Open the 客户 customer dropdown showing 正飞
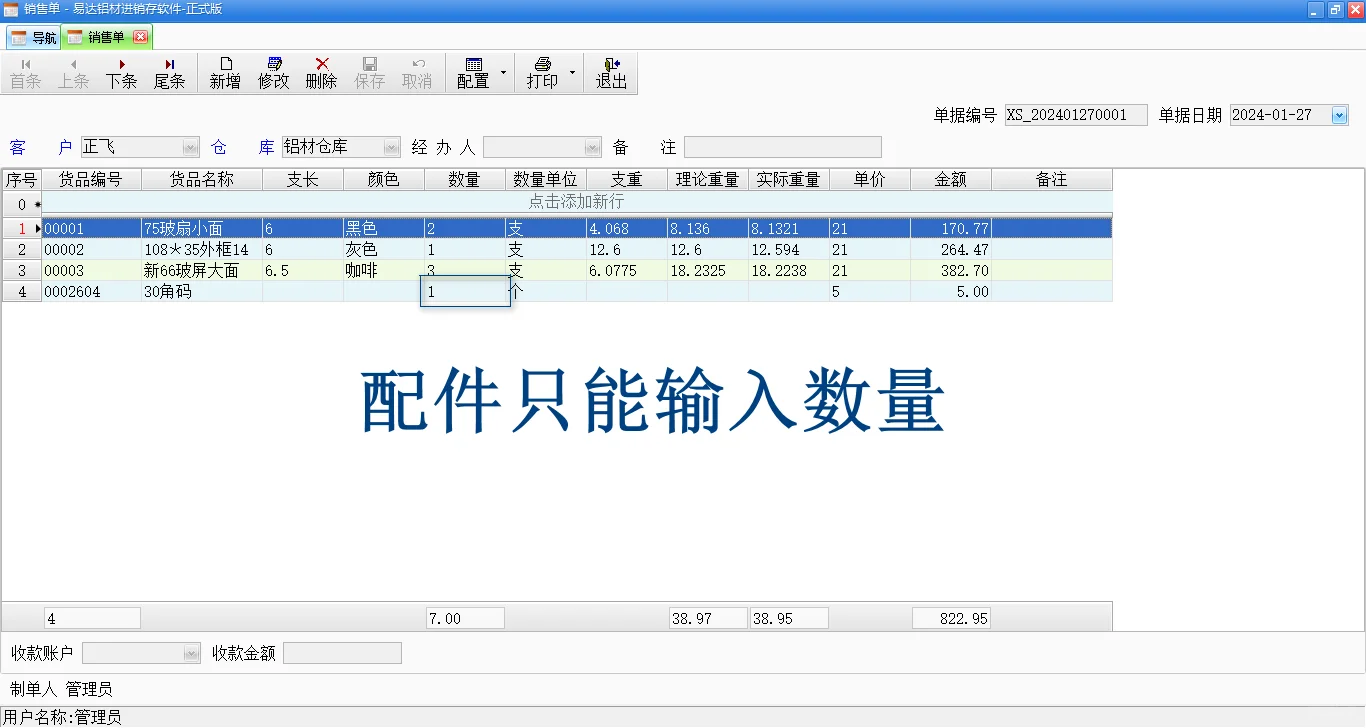 [x=190, y=146]
